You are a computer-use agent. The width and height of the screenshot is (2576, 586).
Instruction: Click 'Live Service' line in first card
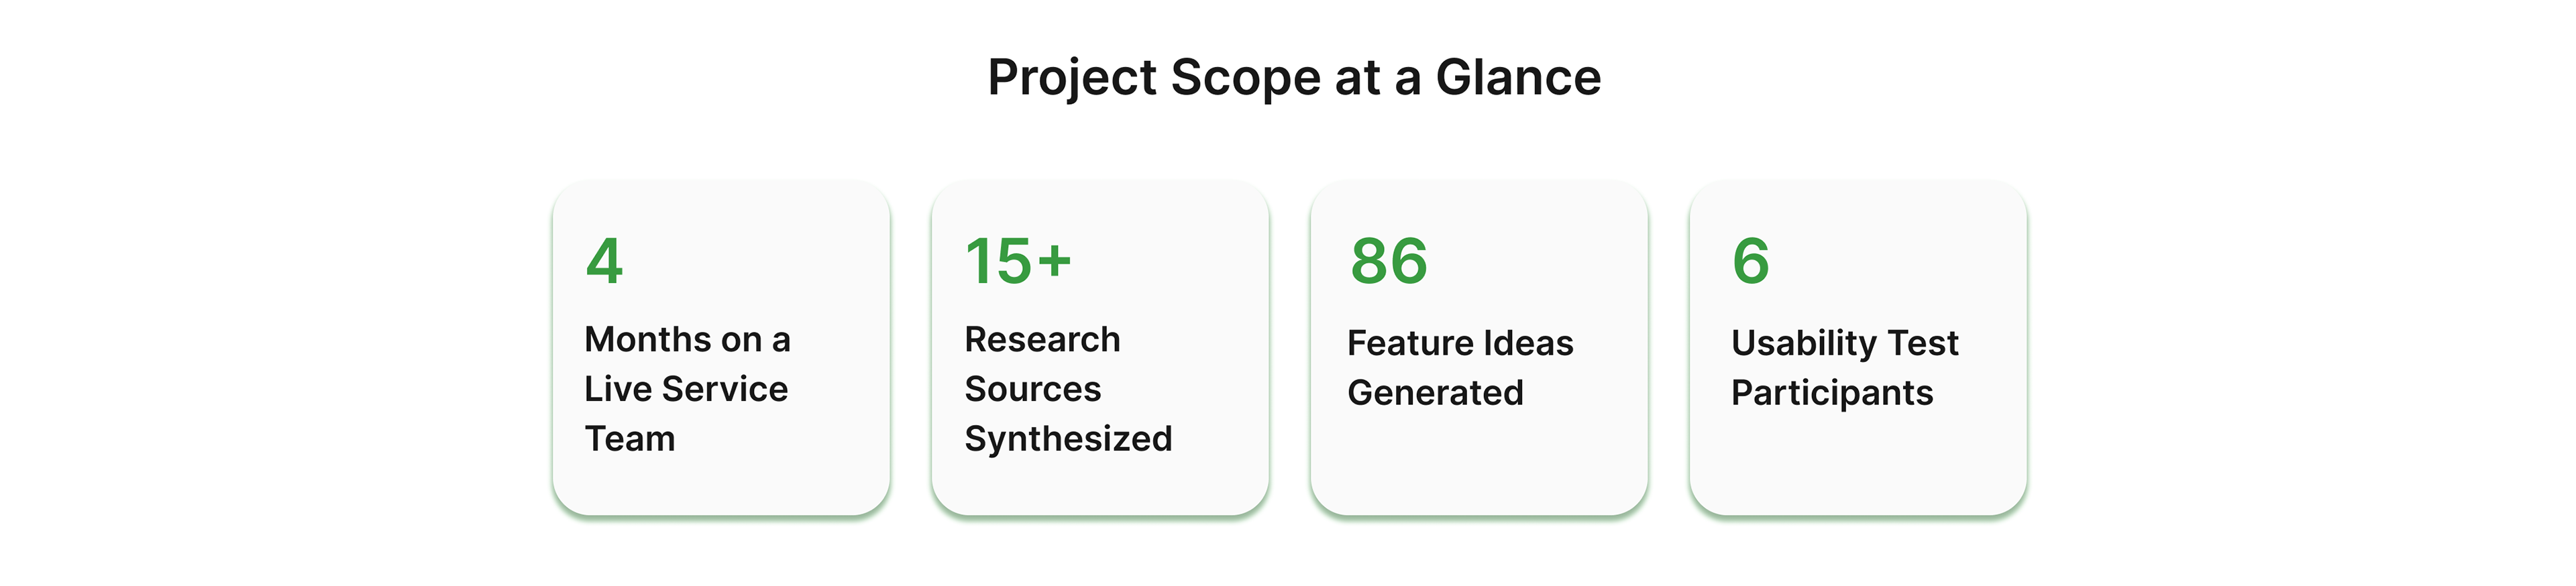(686, 389)
